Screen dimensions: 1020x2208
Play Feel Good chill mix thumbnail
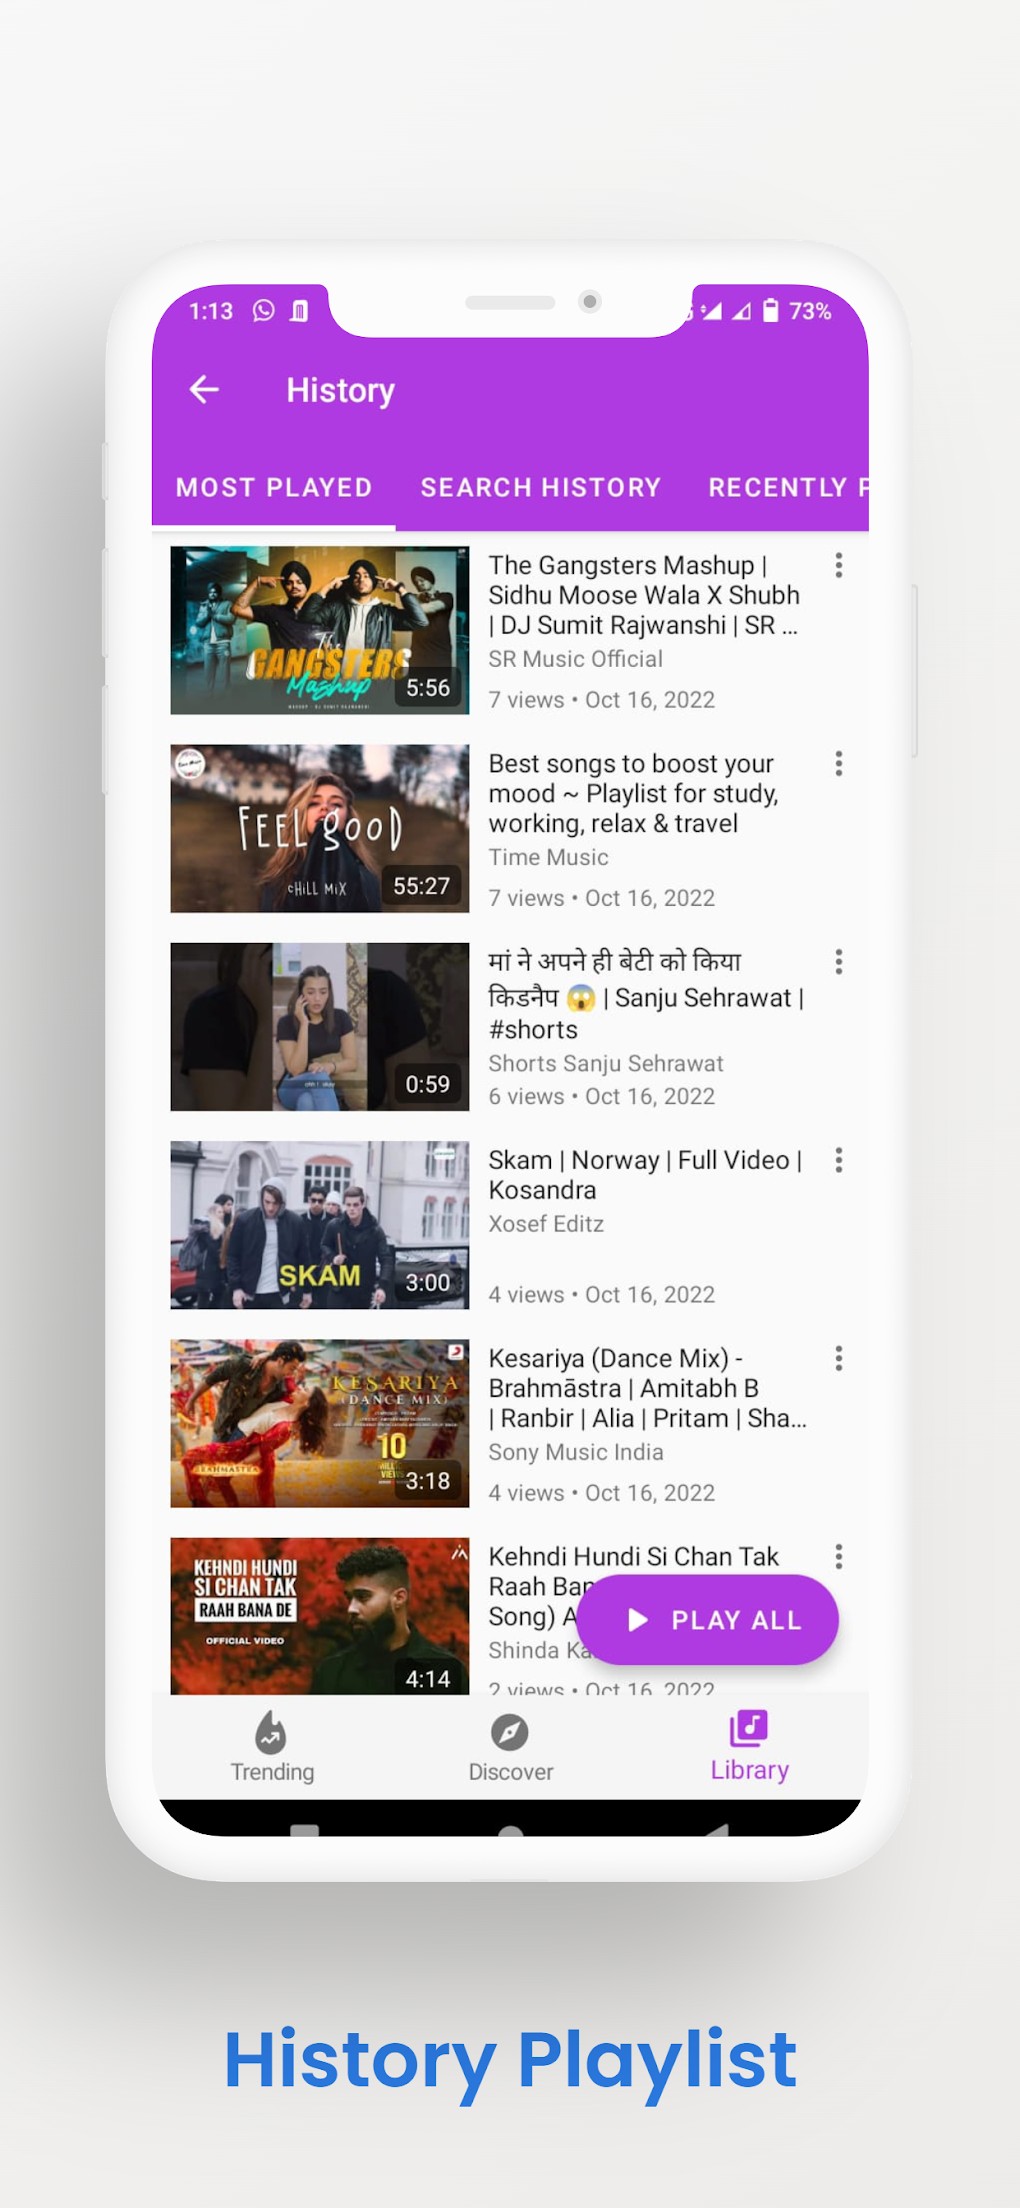pyautogui.click(x=320, y=828)
